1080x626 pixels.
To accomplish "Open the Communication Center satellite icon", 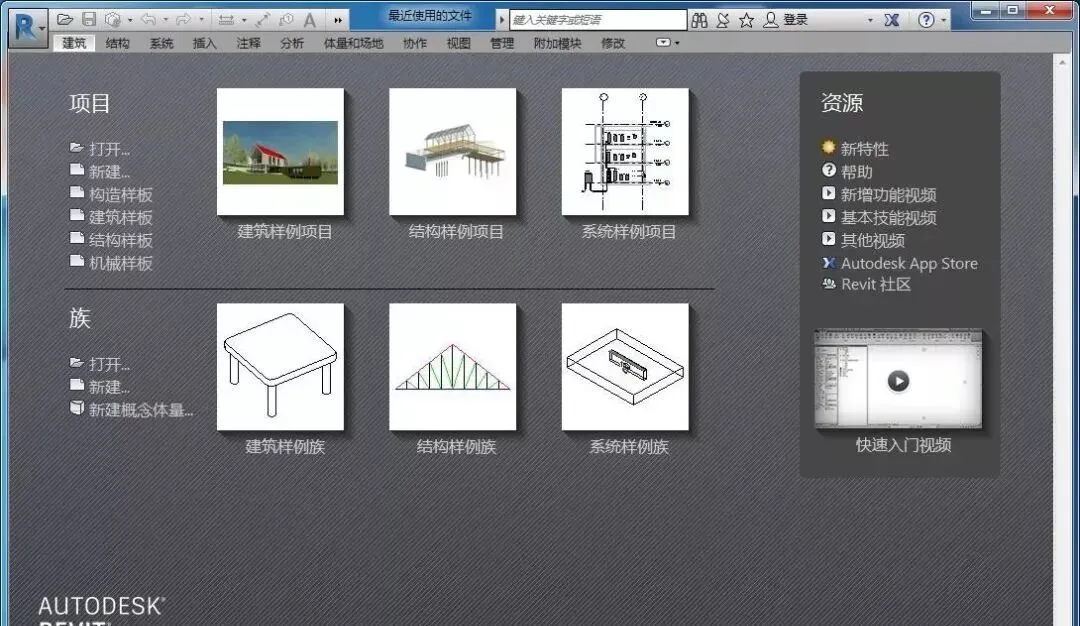I will pyautogui.click(x=723, y=20).
